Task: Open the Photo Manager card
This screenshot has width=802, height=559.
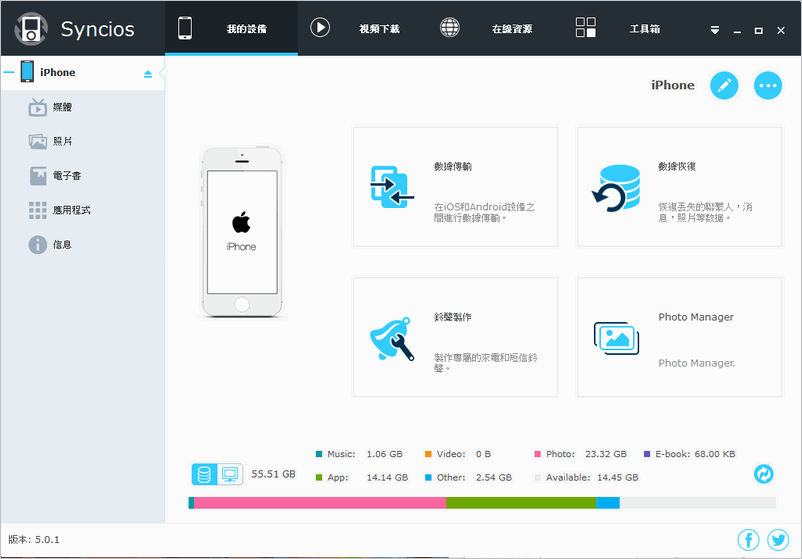Action: [x=679, y=337]
